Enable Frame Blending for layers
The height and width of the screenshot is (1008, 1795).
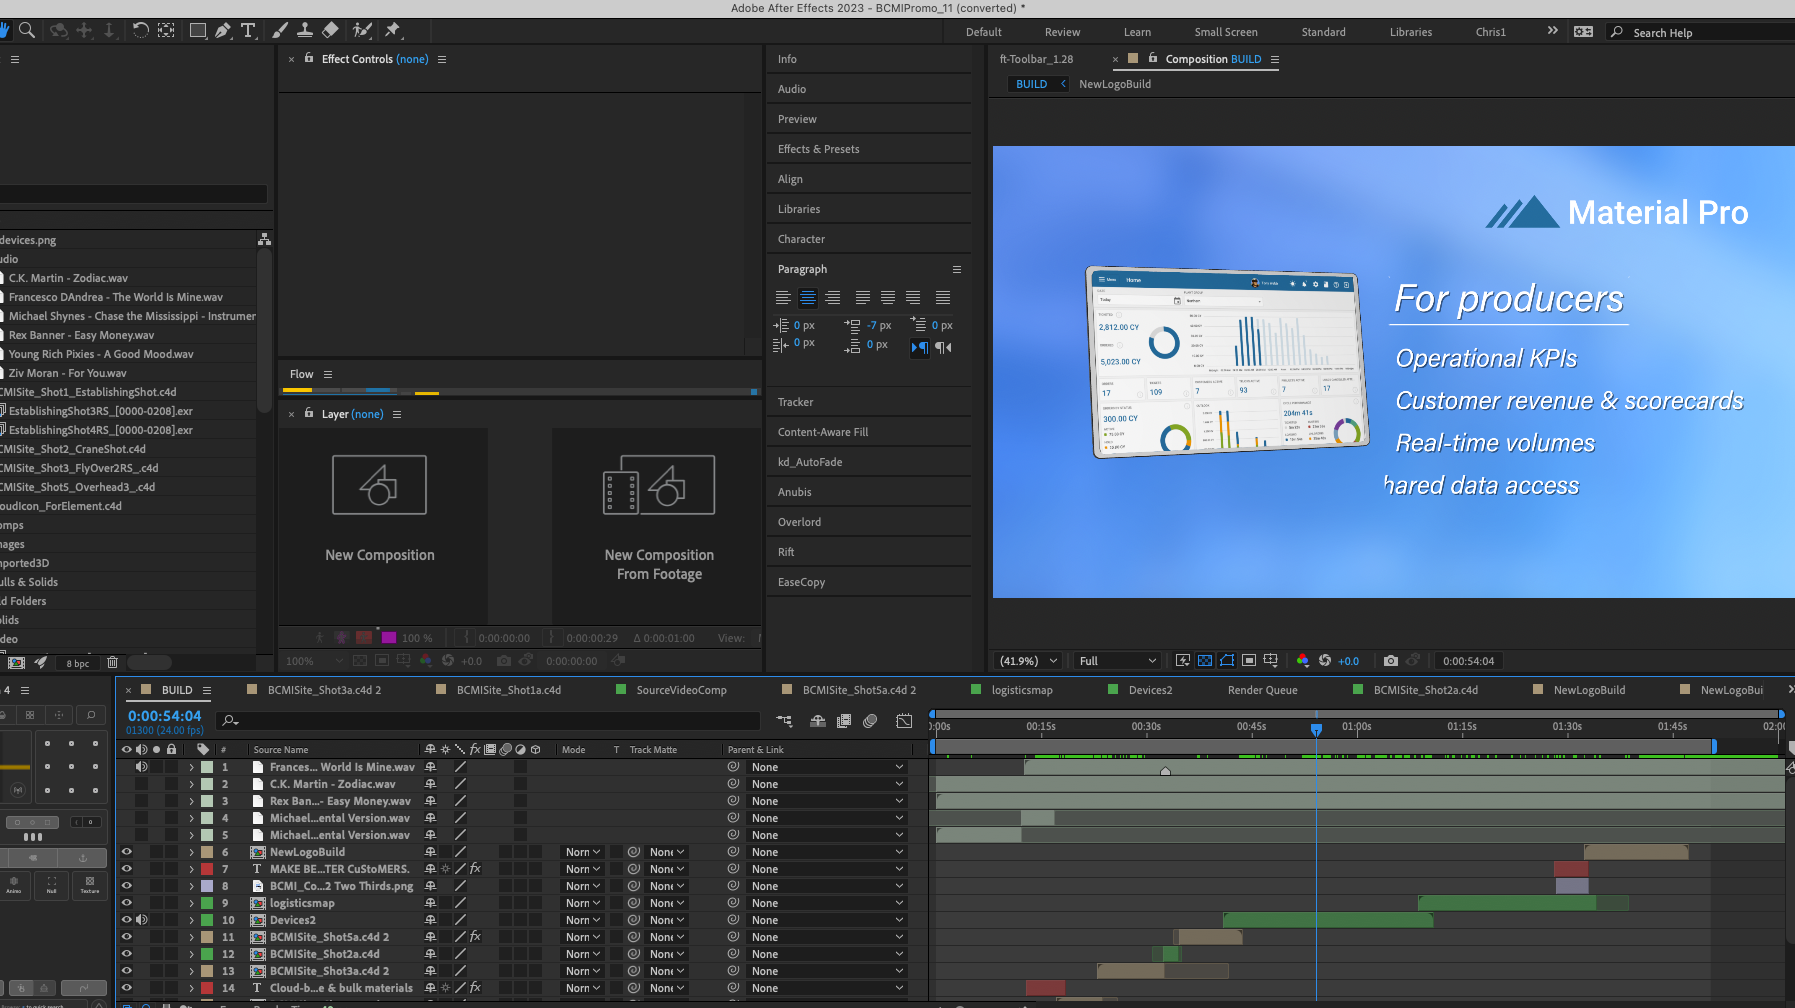pyautogui.click(x=844, y=721)
